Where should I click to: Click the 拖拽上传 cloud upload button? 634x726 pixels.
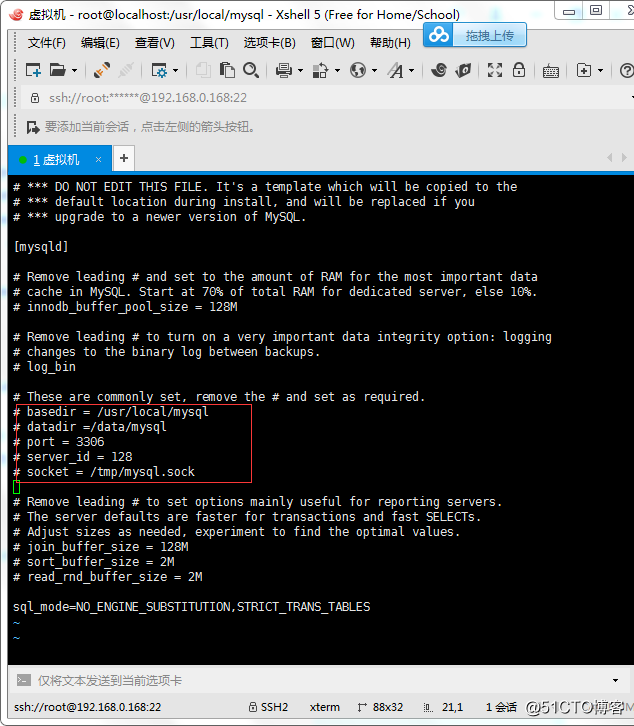pyautogui.click(x=475, y=35)
